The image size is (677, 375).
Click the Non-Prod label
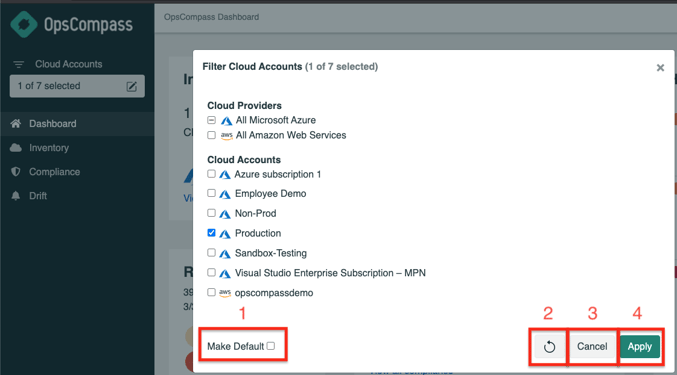tap(256, 214)
